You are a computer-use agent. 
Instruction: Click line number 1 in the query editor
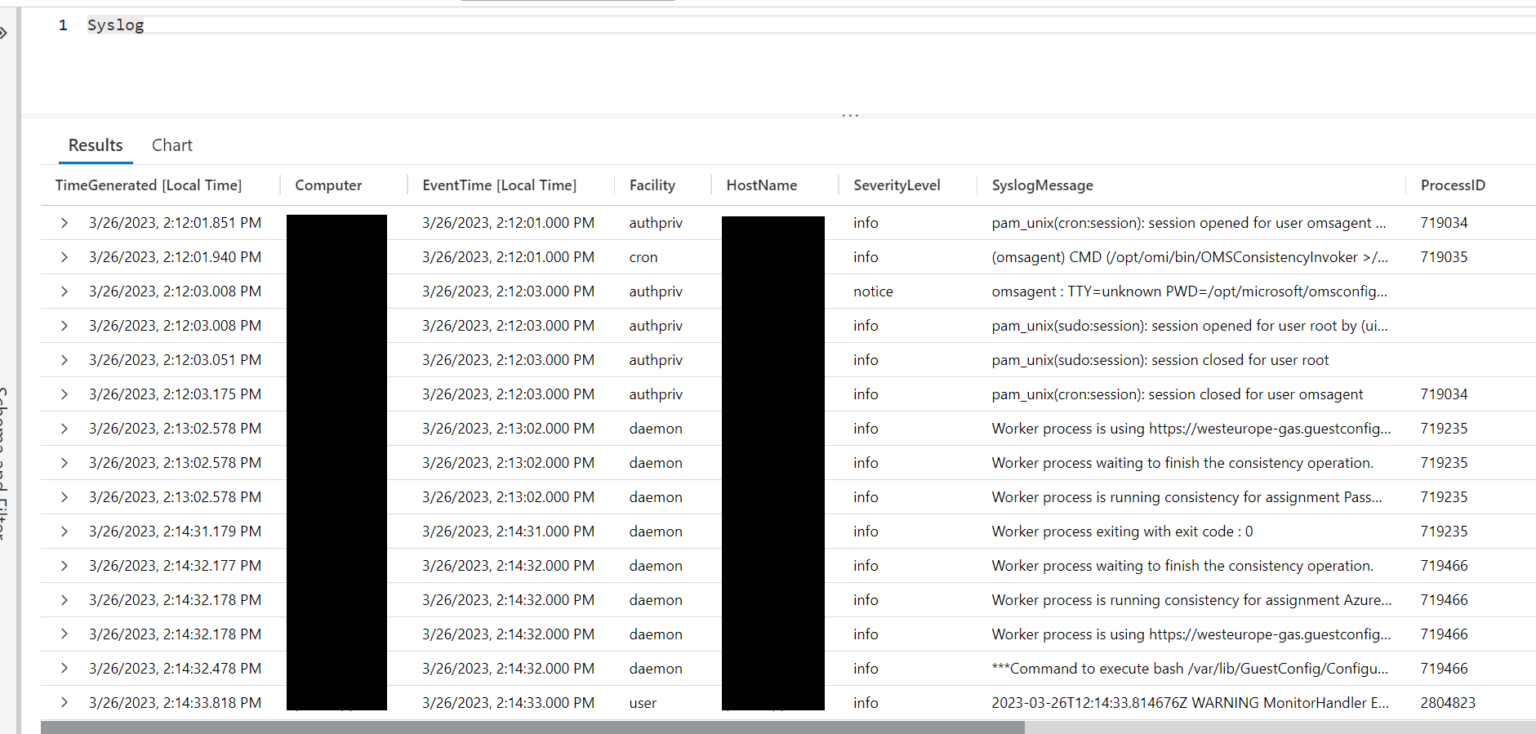(x=62, y=24)
